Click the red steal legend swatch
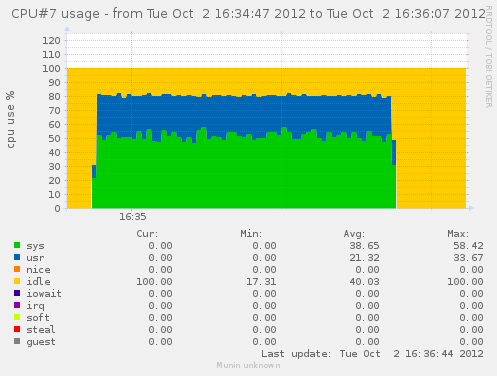 pos(17,329)
